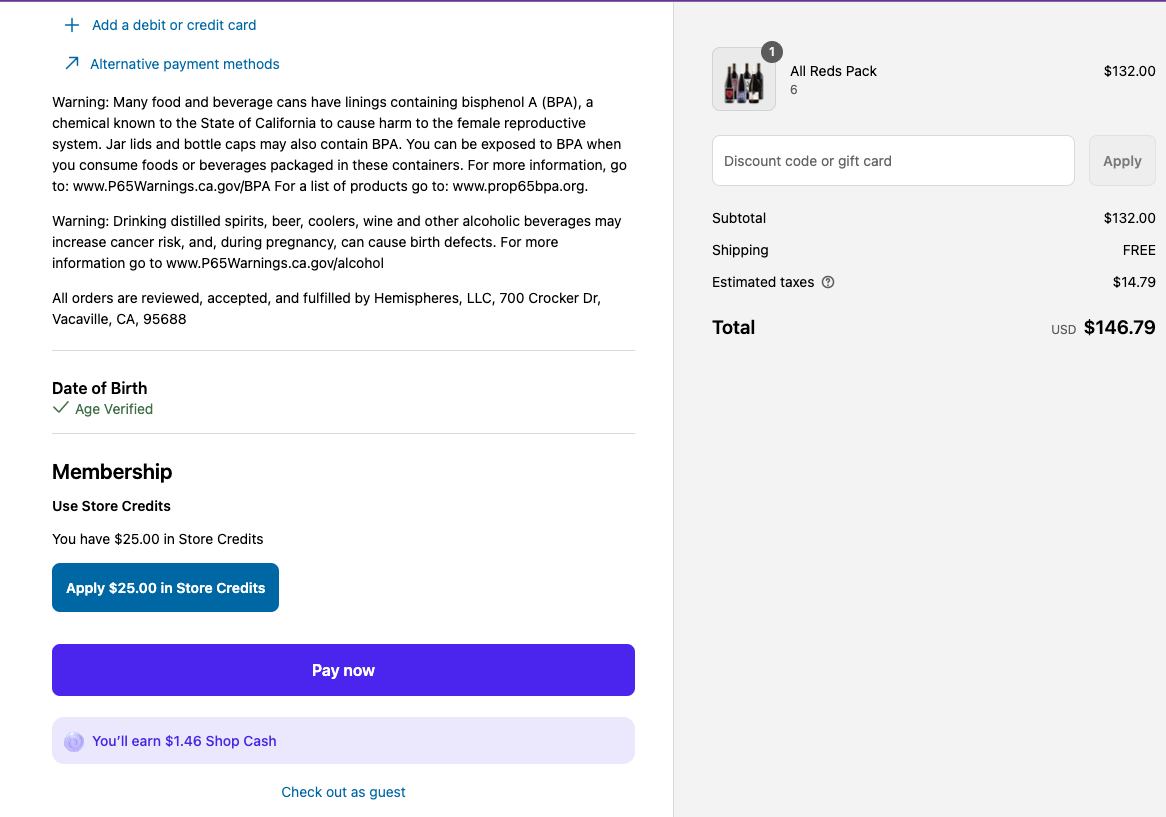This screenshot has height=817, width=1166.
Task: Apply $25.00 in Store Credits
Action: point(165,587)
